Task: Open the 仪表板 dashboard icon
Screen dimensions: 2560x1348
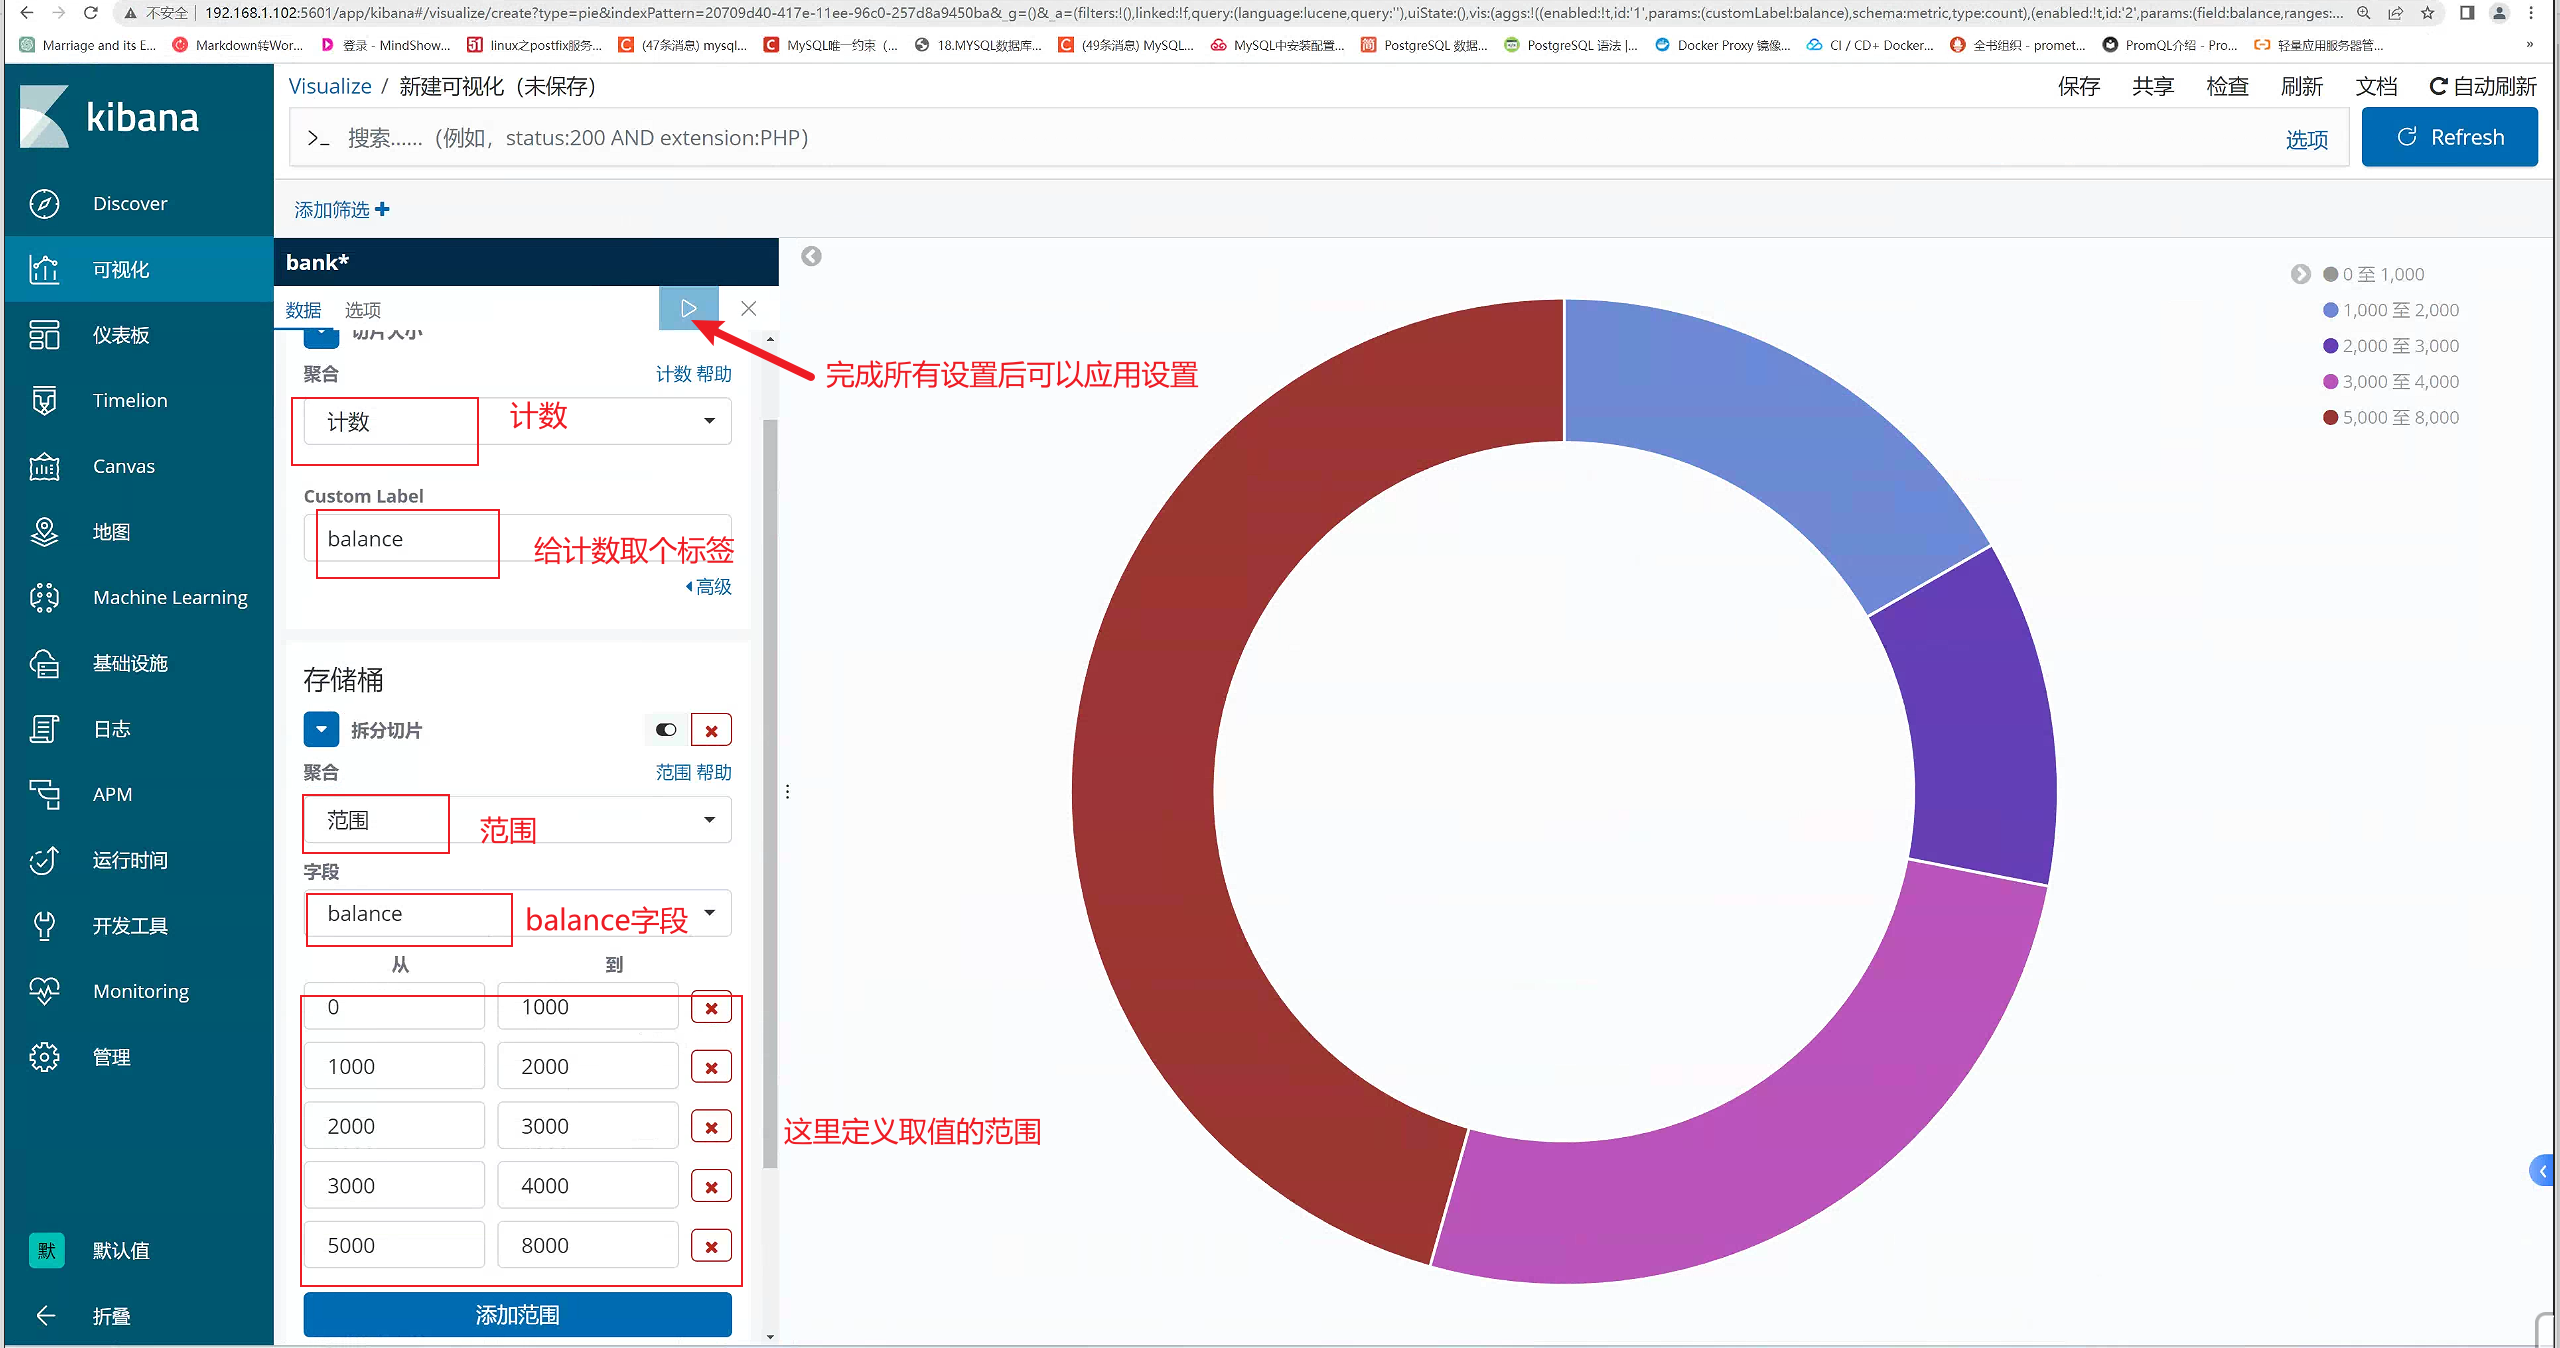Action: [44, 335]
